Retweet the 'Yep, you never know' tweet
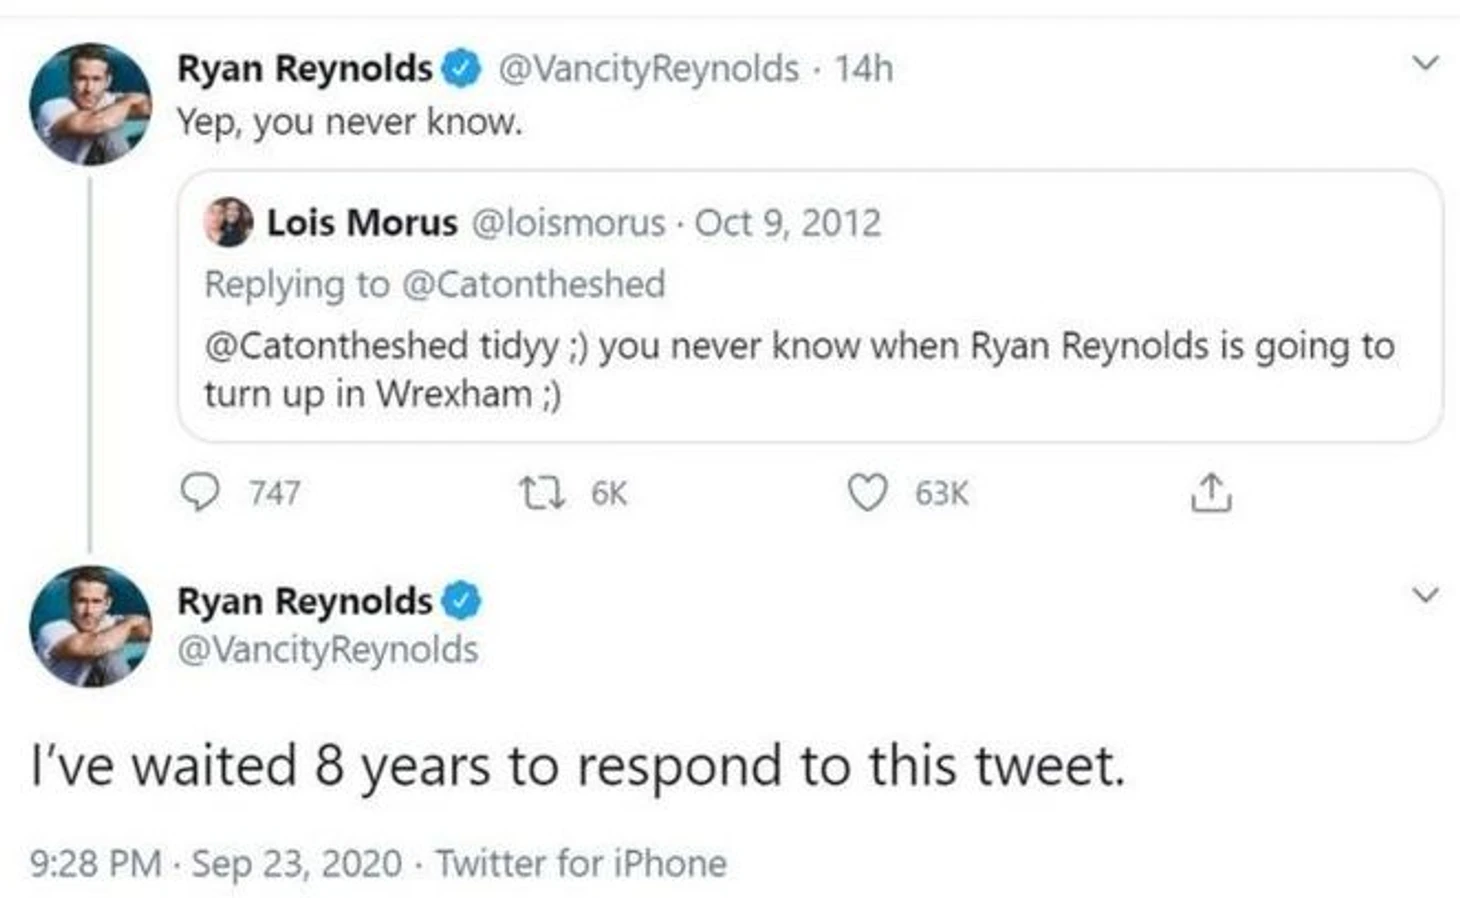The width and height of the screenshot is (1460, 898). point(543,492)
